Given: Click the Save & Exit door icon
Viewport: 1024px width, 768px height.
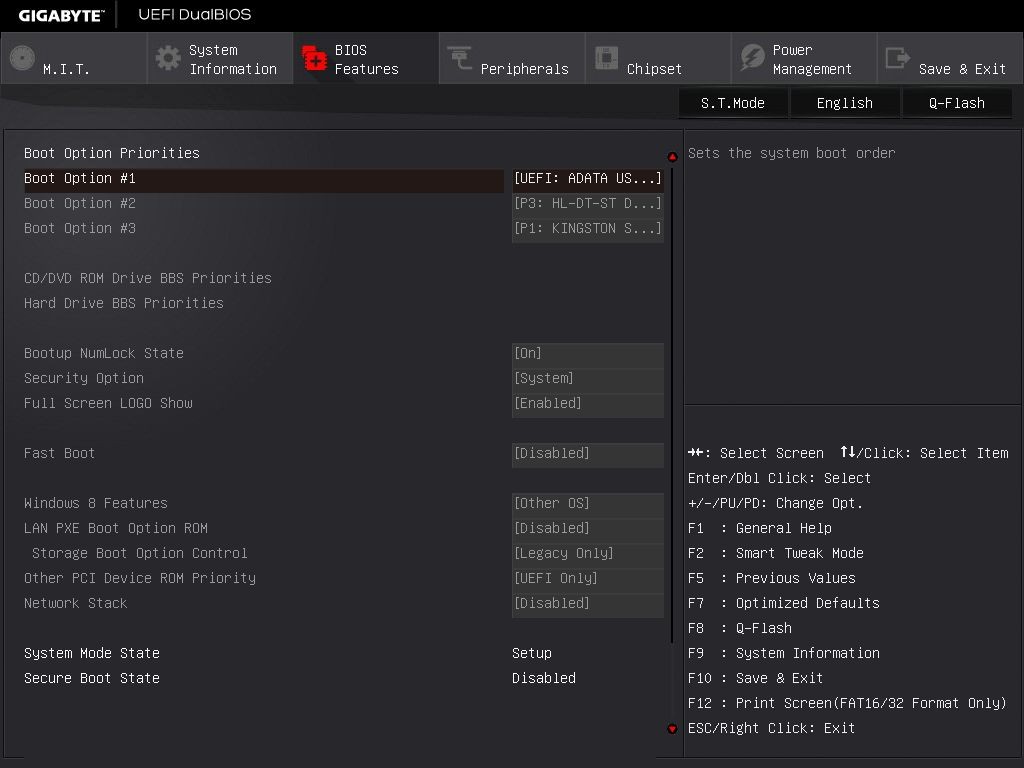Looking at the screenshot, I should tap(898, 58).
